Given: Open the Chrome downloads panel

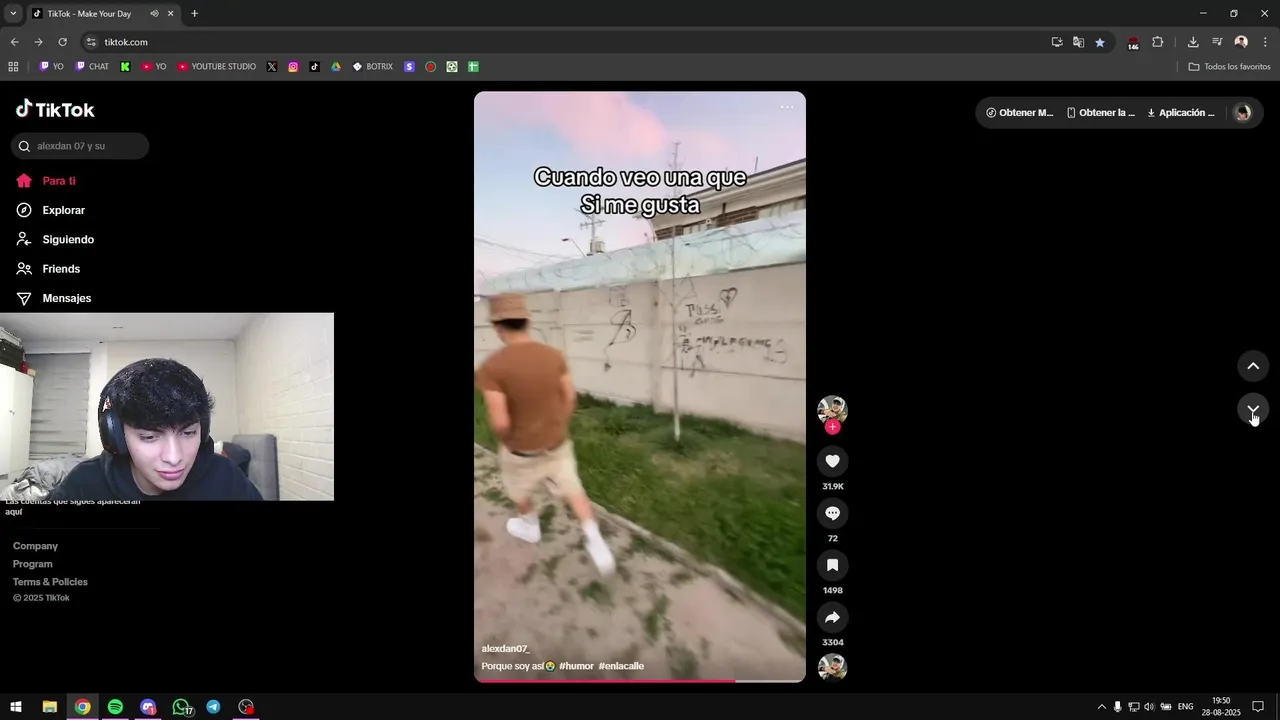Looking at the screenshot, I should coord(1193,42).
